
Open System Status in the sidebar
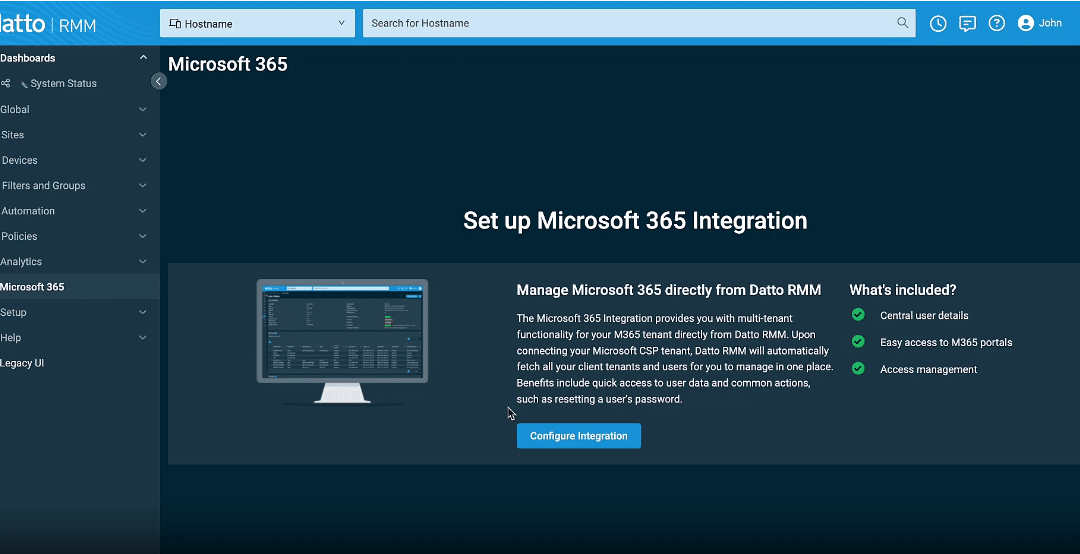(x=63, y=83)
